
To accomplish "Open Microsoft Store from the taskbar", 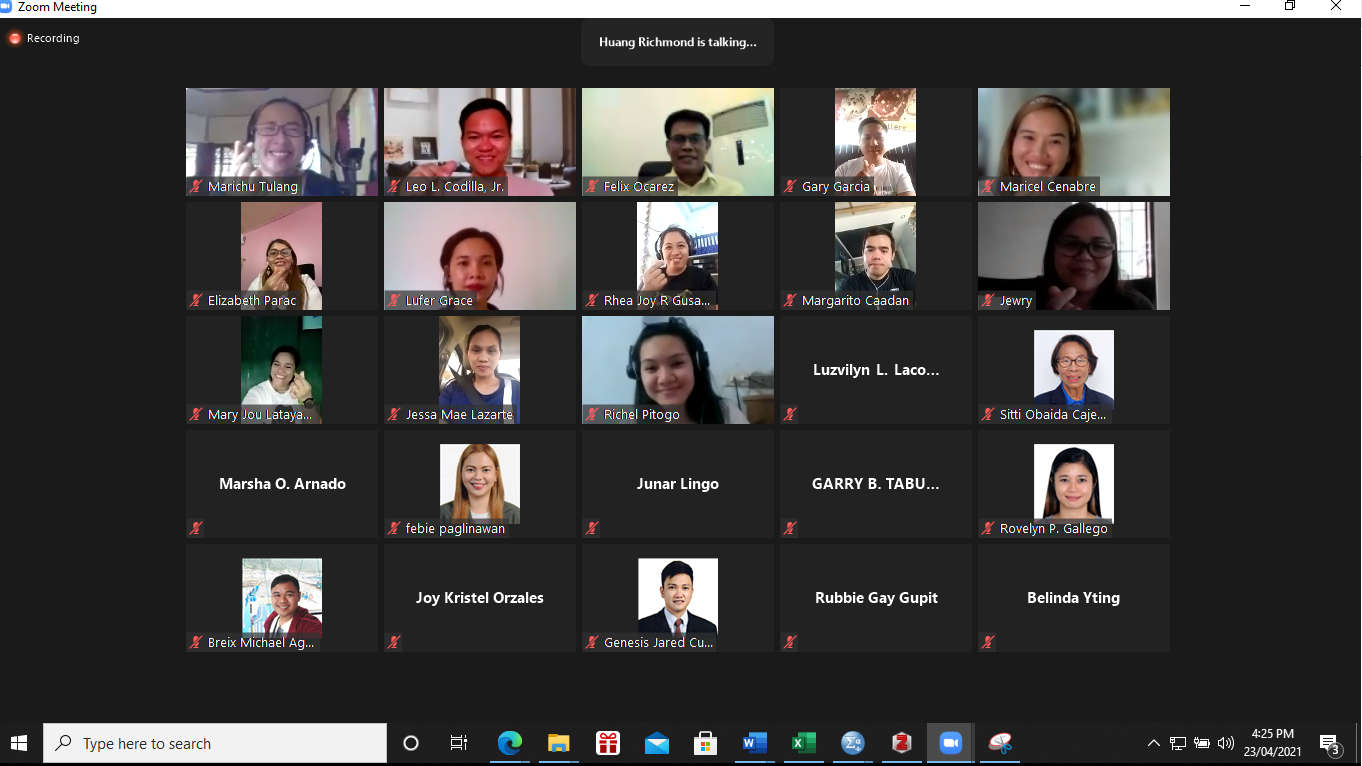I will (x=705, y=743).
